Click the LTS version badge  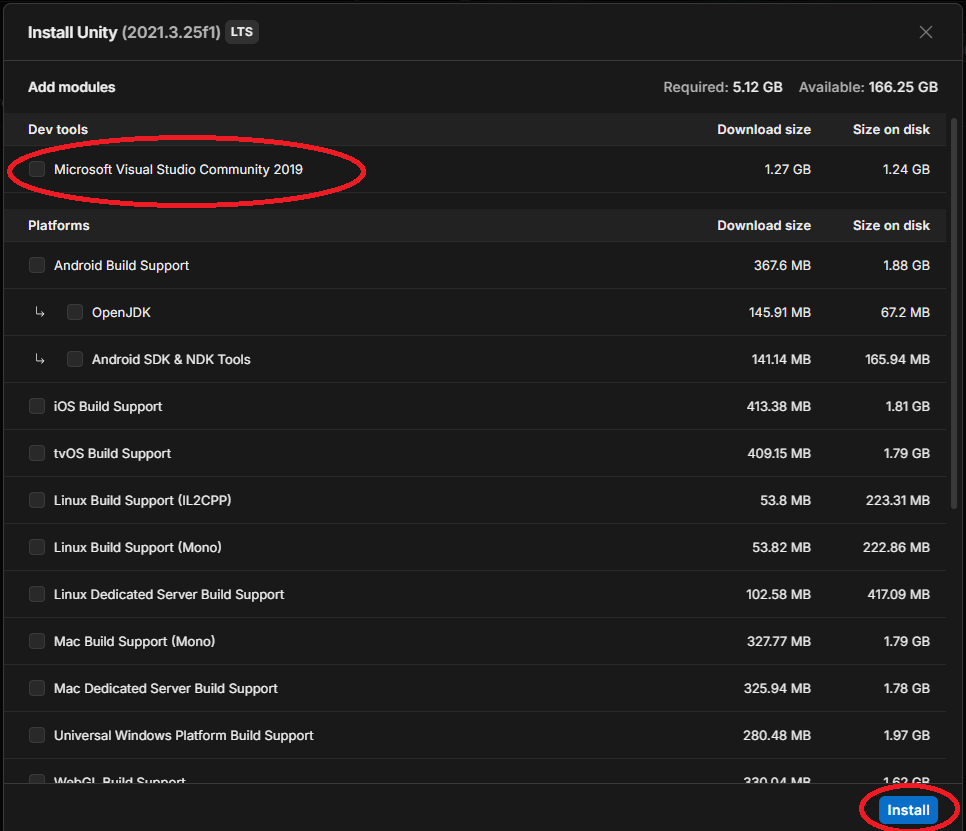pos(242,32)
